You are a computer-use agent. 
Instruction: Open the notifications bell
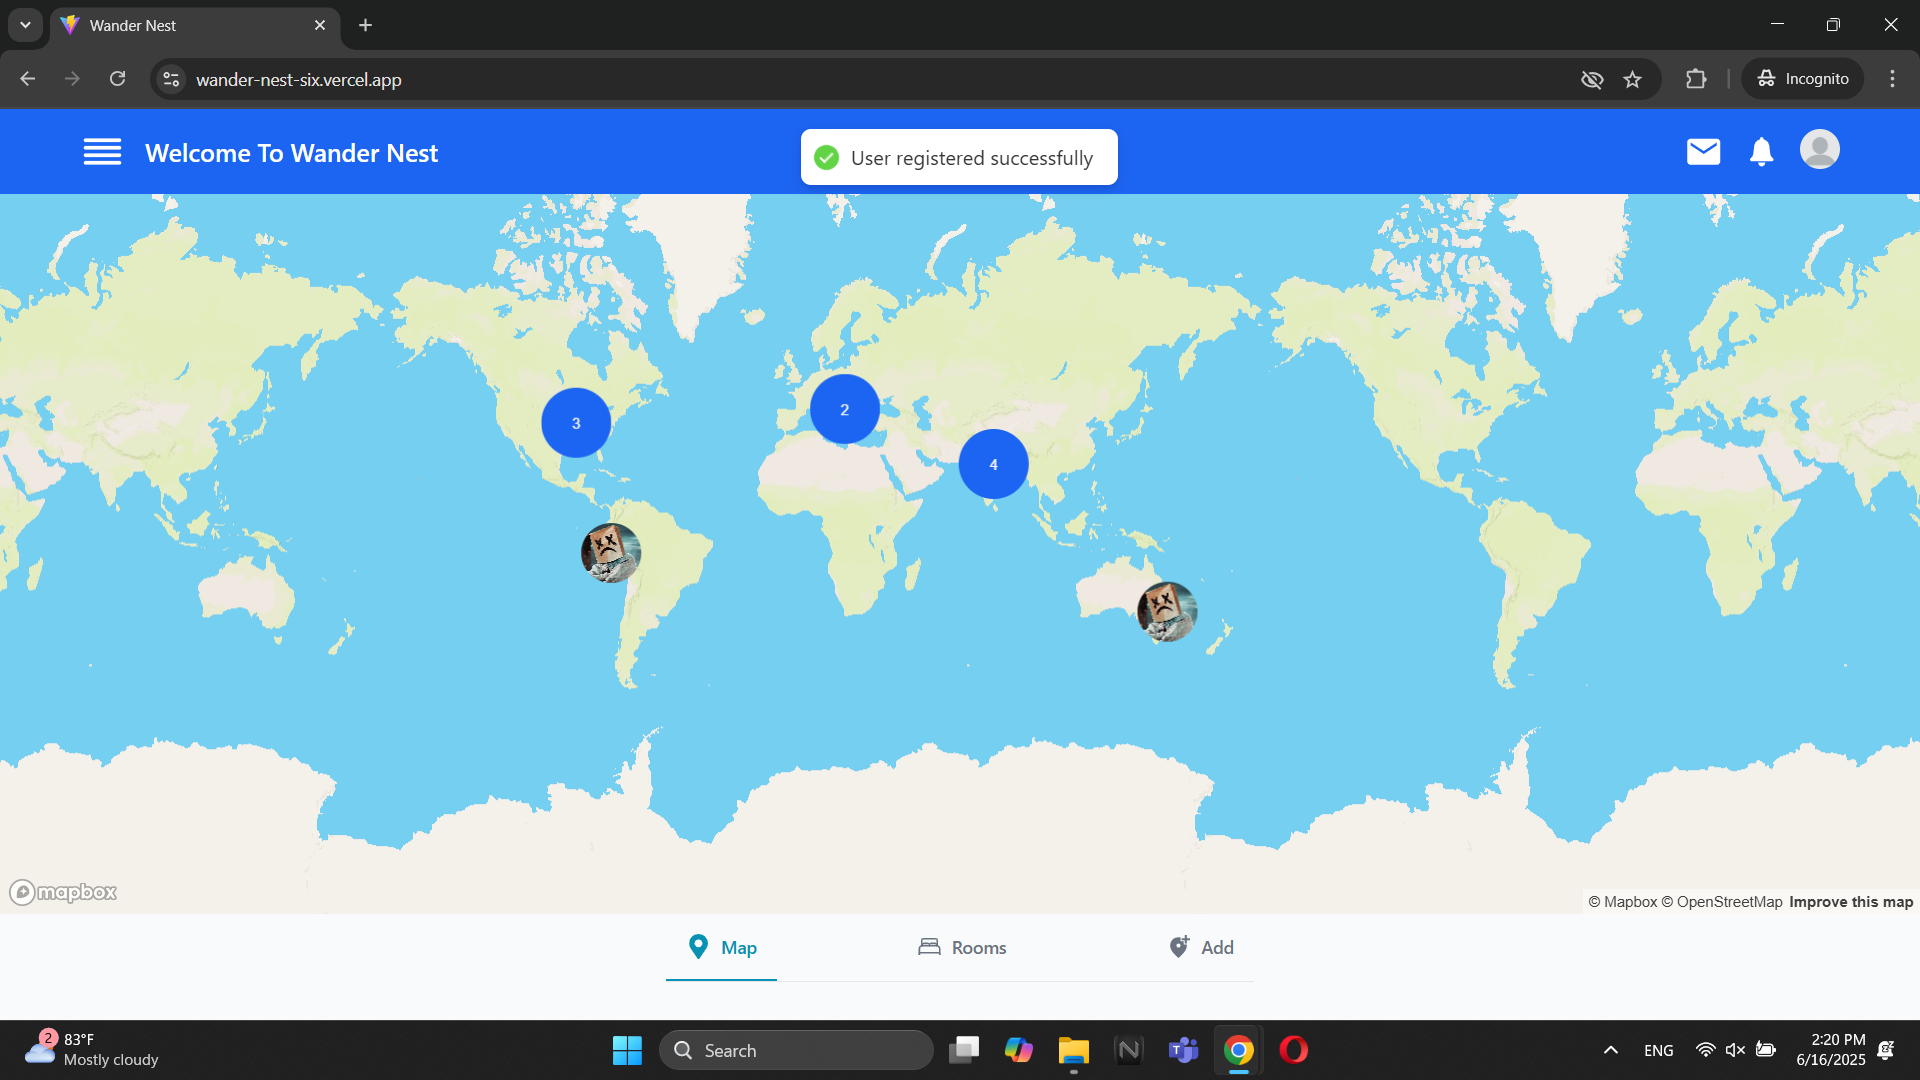(x=1761, y=152)
